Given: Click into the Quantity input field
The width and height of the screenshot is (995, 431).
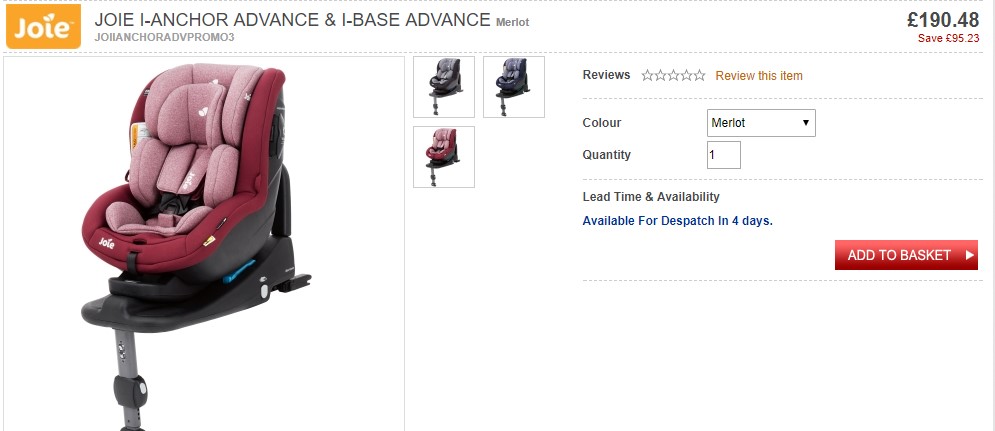Looking at the screenshot, I should [x=723, y=155].
